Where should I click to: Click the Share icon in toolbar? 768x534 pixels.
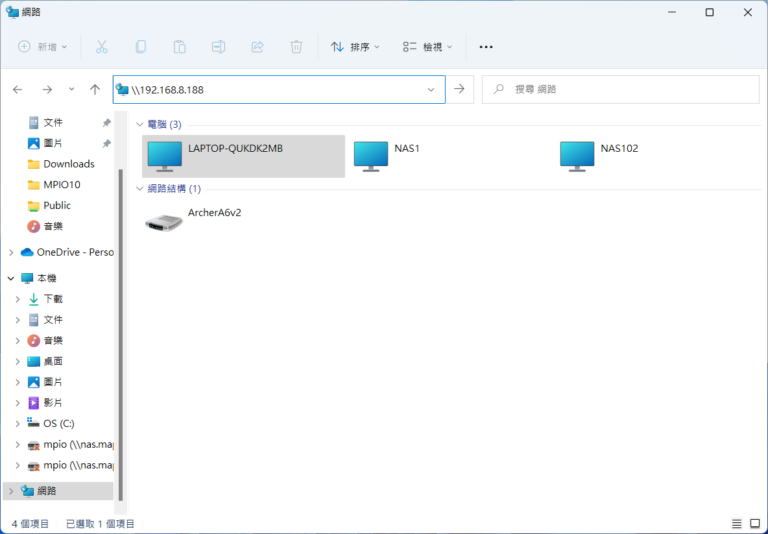click(257, 47)
